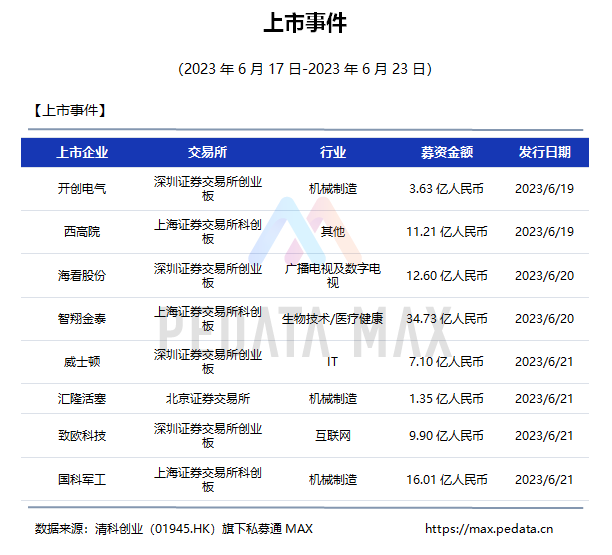The image size is (612, 555).
Task: Click 北京证券交易所 in 汇隆活塞 row
Action: [x=208, y=399]
